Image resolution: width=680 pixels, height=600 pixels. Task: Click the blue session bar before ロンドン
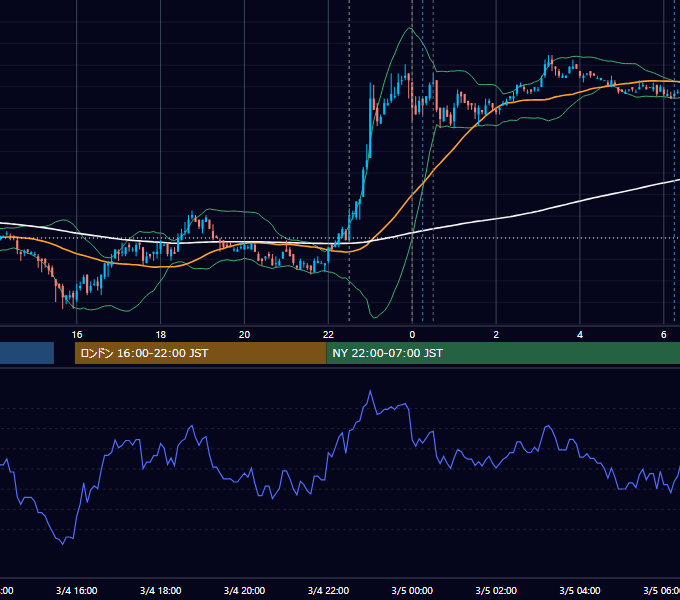27,353
